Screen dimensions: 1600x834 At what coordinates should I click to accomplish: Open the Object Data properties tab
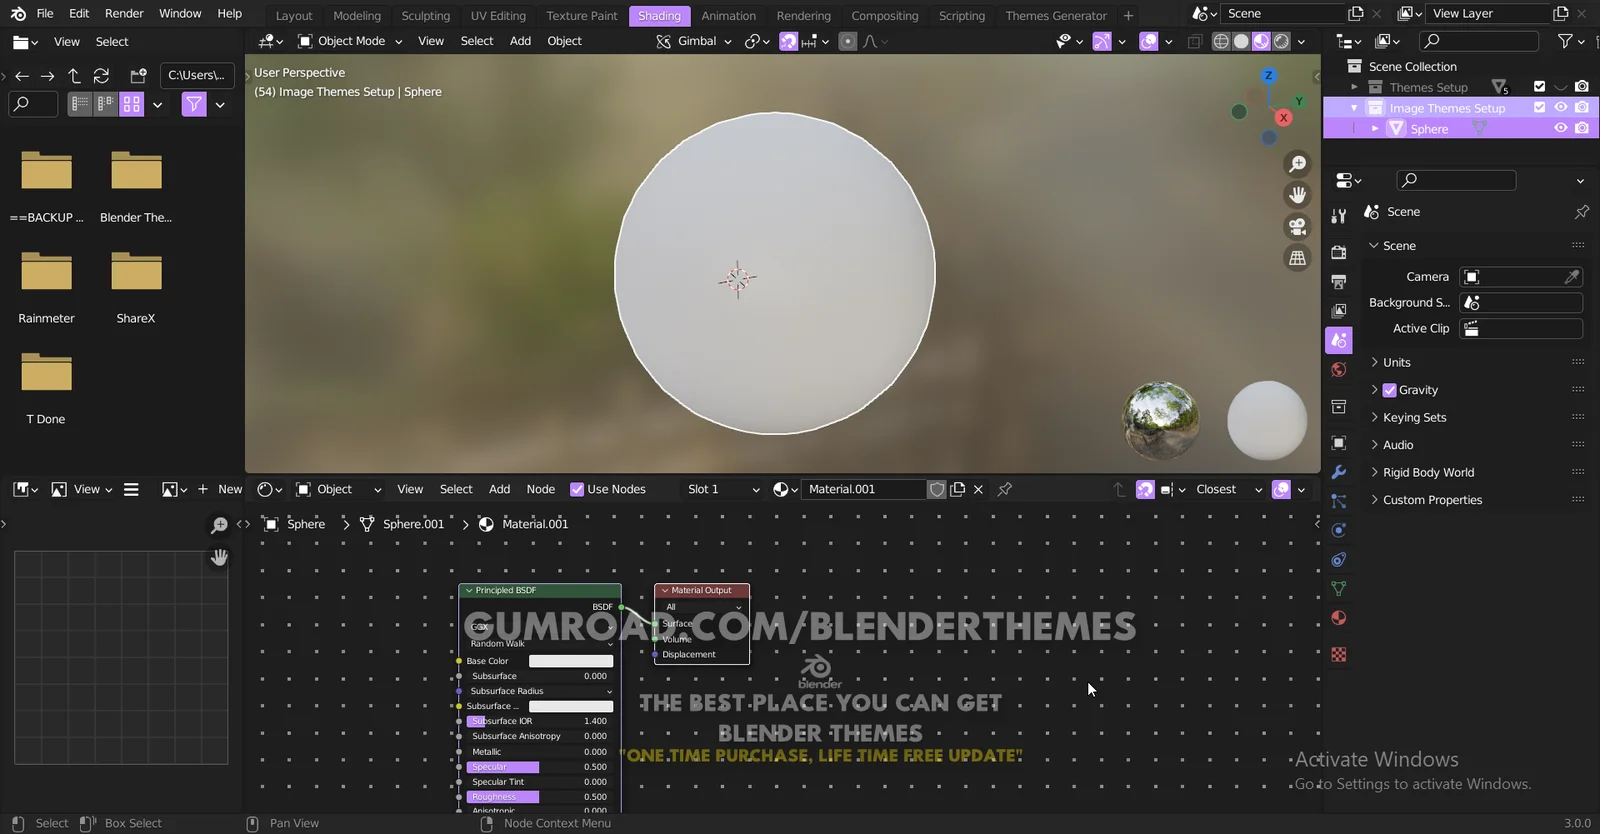pos(1339,589)
